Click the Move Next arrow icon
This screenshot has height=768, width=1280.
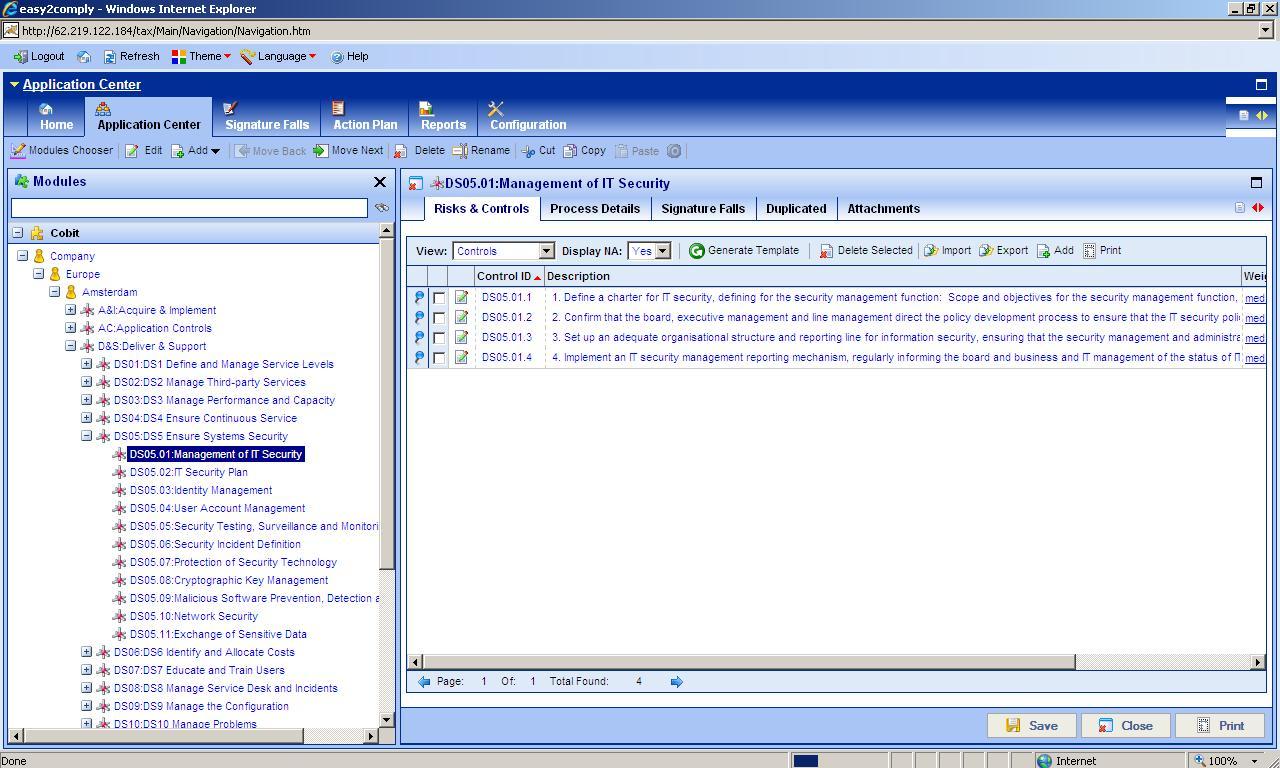tap(320, 151)
